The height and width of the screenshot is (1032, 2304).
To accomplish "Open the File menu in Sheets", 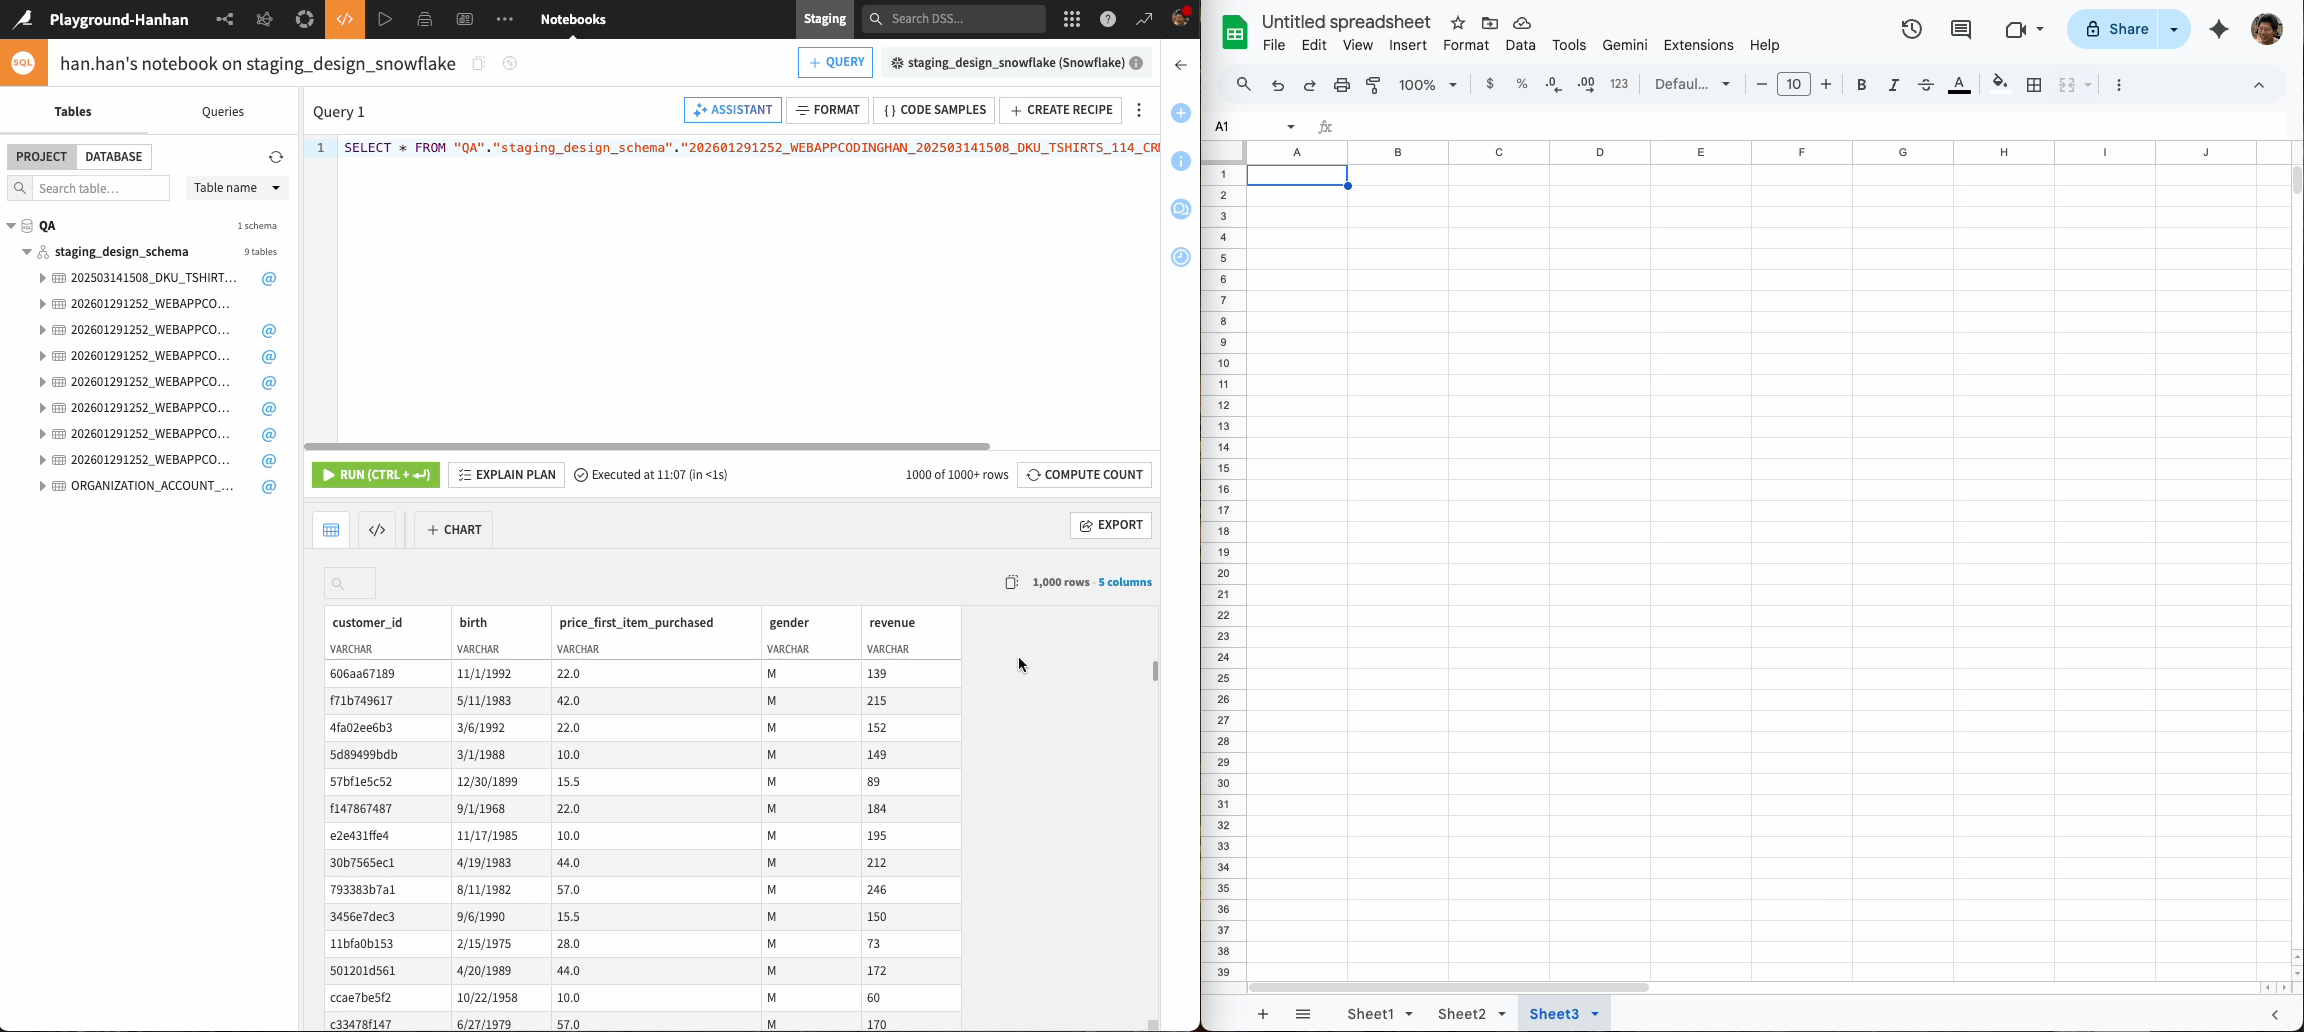I will click(x=1274, y=45).
